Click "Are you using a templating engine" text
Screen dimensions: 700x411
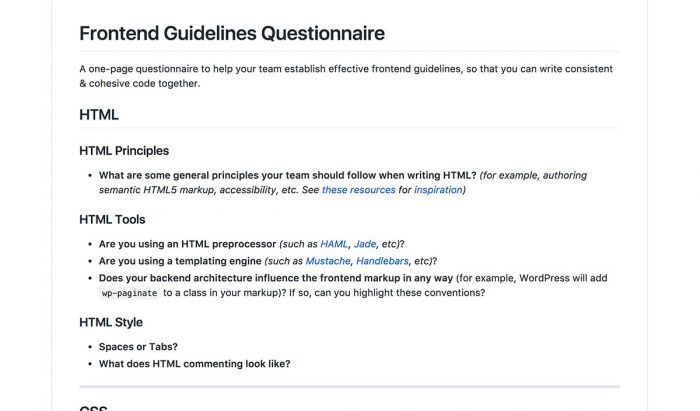180,261
